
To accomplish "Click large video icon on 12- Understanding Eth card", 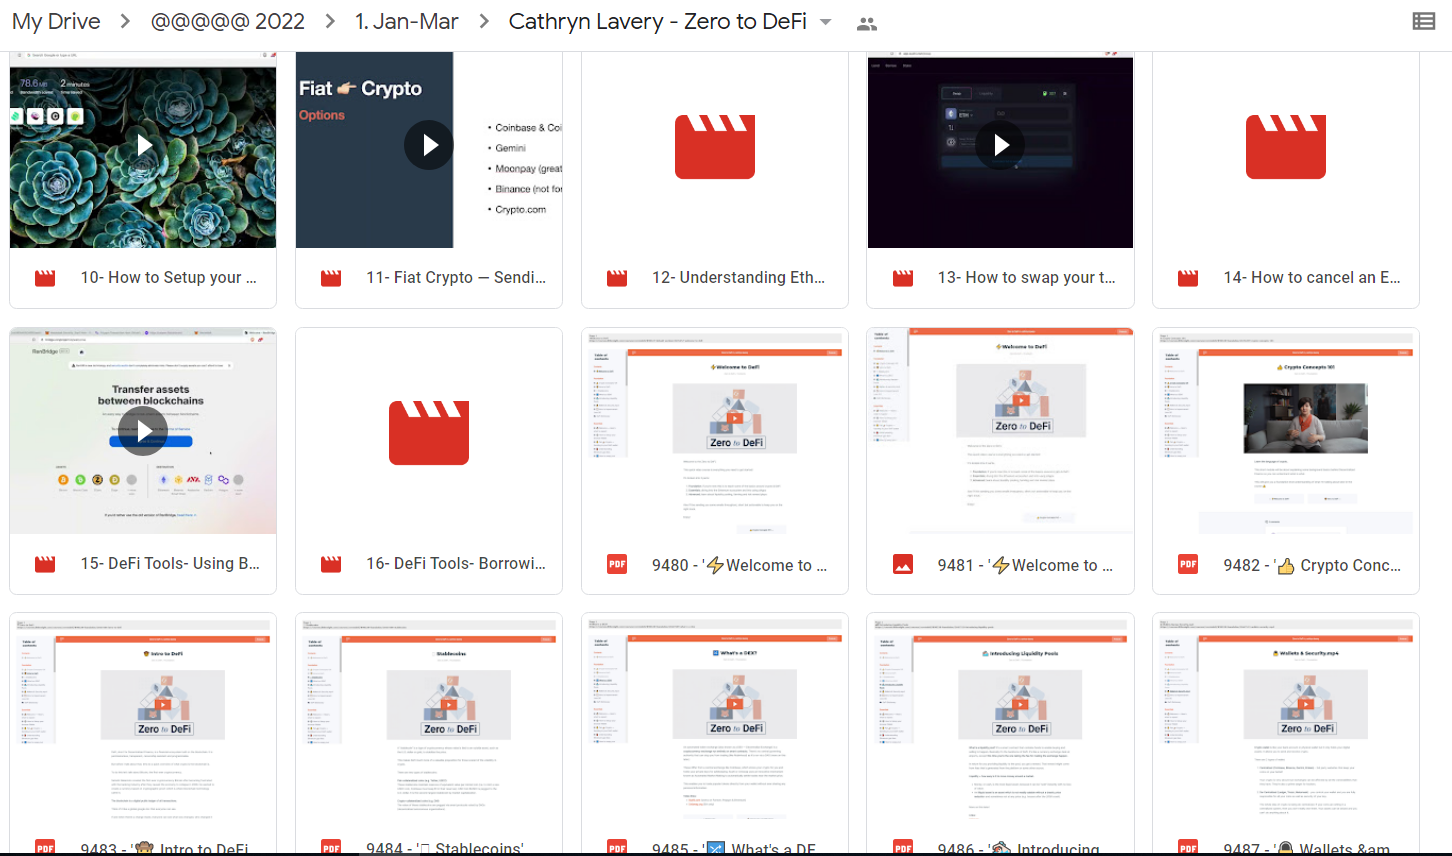I will click(x=715, y=147).
